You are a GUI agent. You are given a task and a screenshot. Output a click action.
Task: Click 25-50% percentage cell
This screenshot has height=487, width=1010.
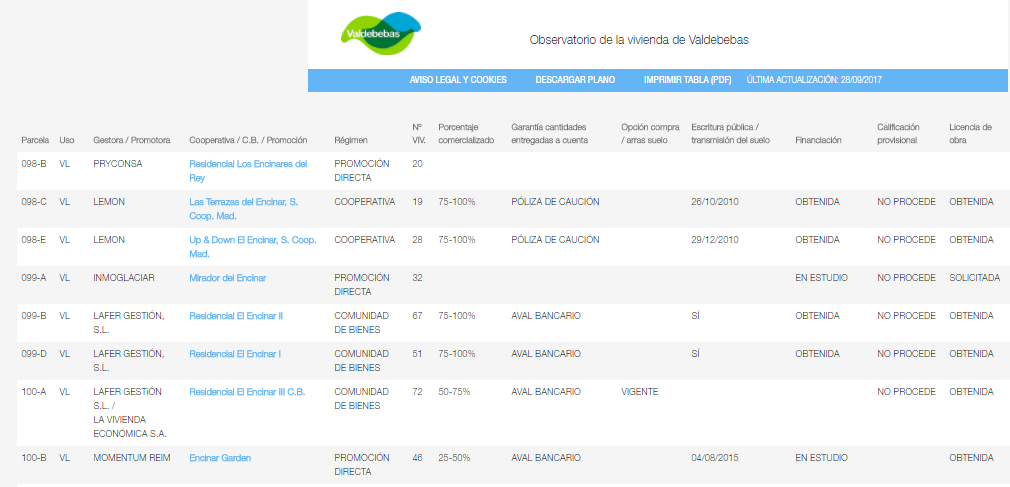tap(454, 458)
